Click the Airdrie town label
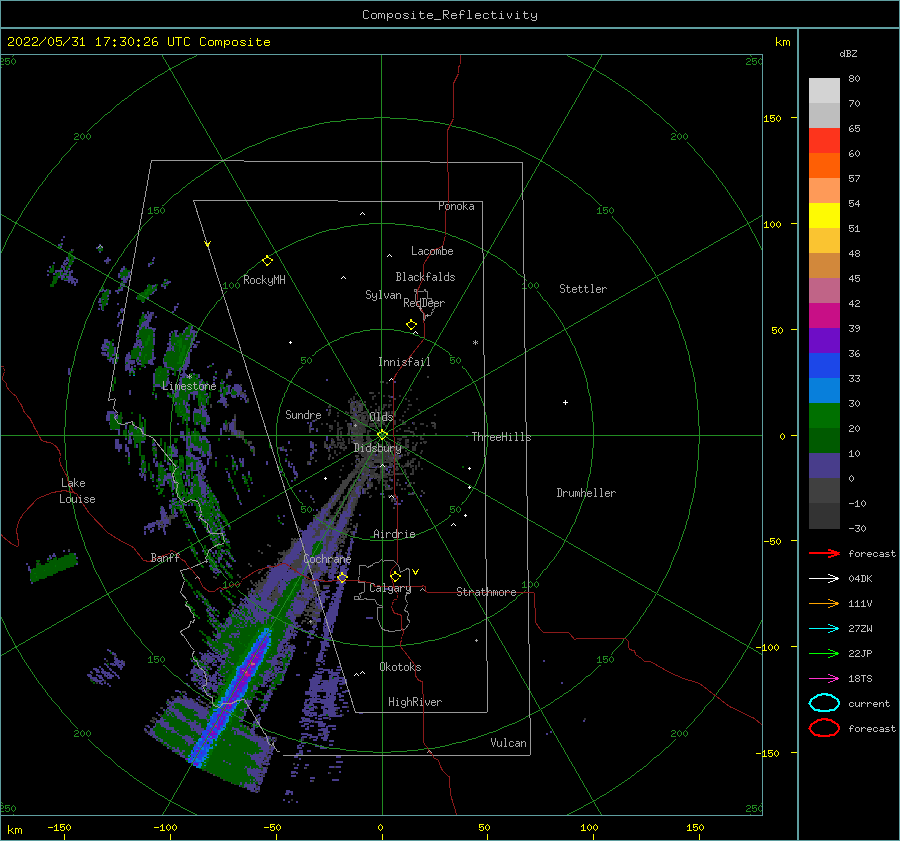 pyautogui.click(x=394, y=534)
